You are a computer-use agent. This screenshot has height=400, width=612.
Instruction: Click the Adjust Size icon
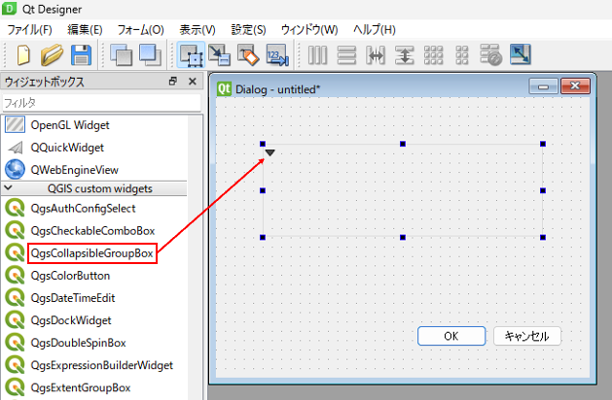coord(520,55)
